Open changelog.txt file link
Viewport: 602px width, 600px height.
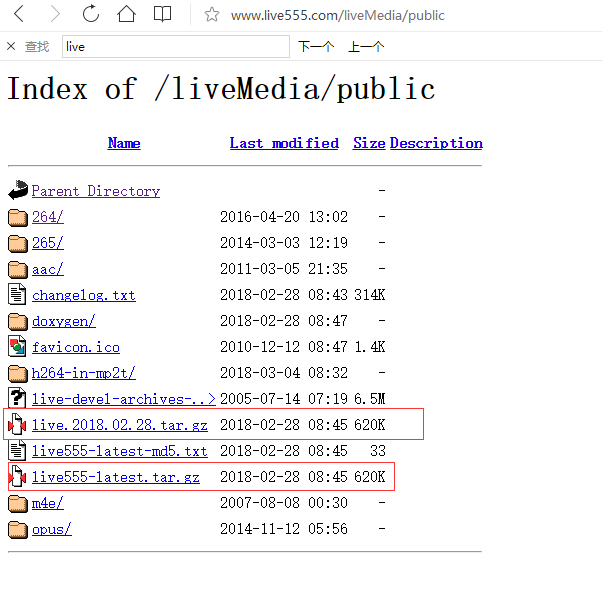pyautogui.click(x=84, y=295)
